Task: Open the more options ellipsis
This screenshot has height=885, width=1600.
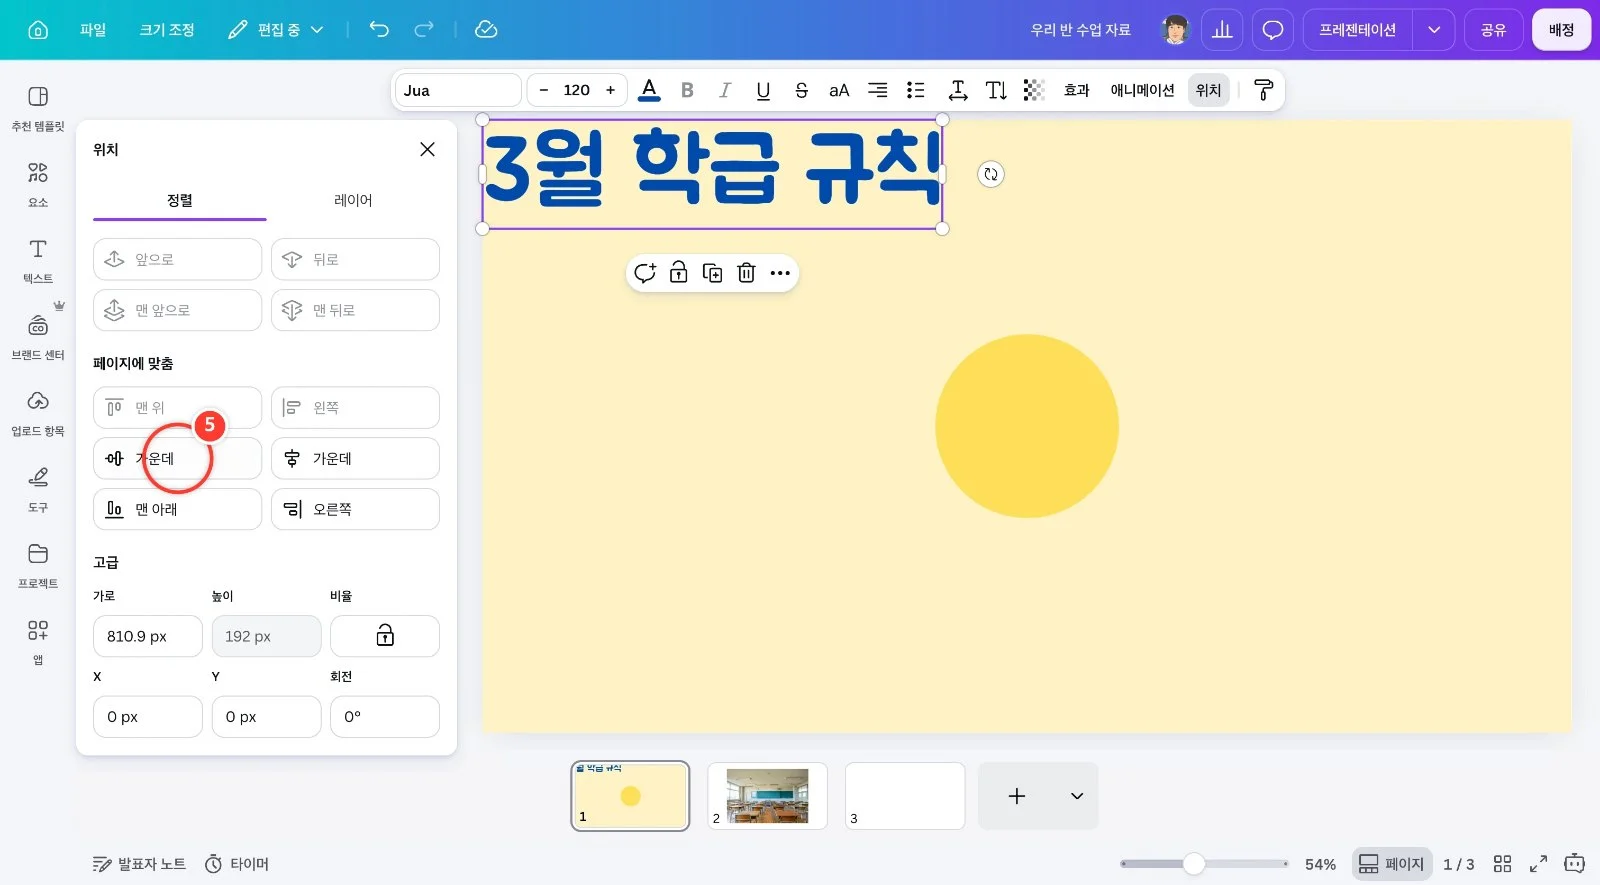Action: [780, 273]
